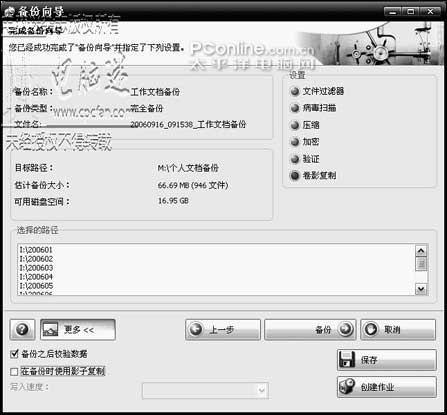Screen dimensions: 447x415
Task: Toggle the 文件过滤器 setting indicator
Action: coord(295,91)
